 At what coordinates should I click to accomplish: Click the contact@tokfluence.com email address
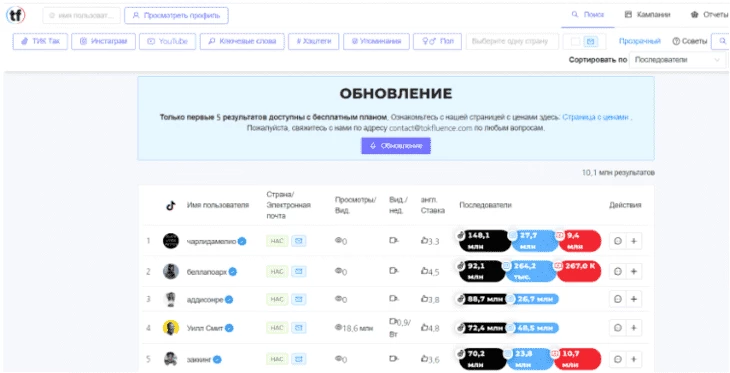(431, 128)
